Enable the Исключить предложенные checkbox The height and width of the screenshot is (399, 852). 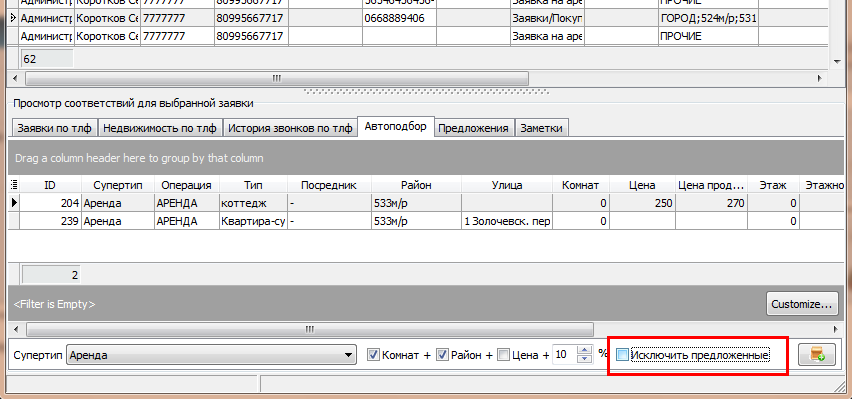[623, 356]
